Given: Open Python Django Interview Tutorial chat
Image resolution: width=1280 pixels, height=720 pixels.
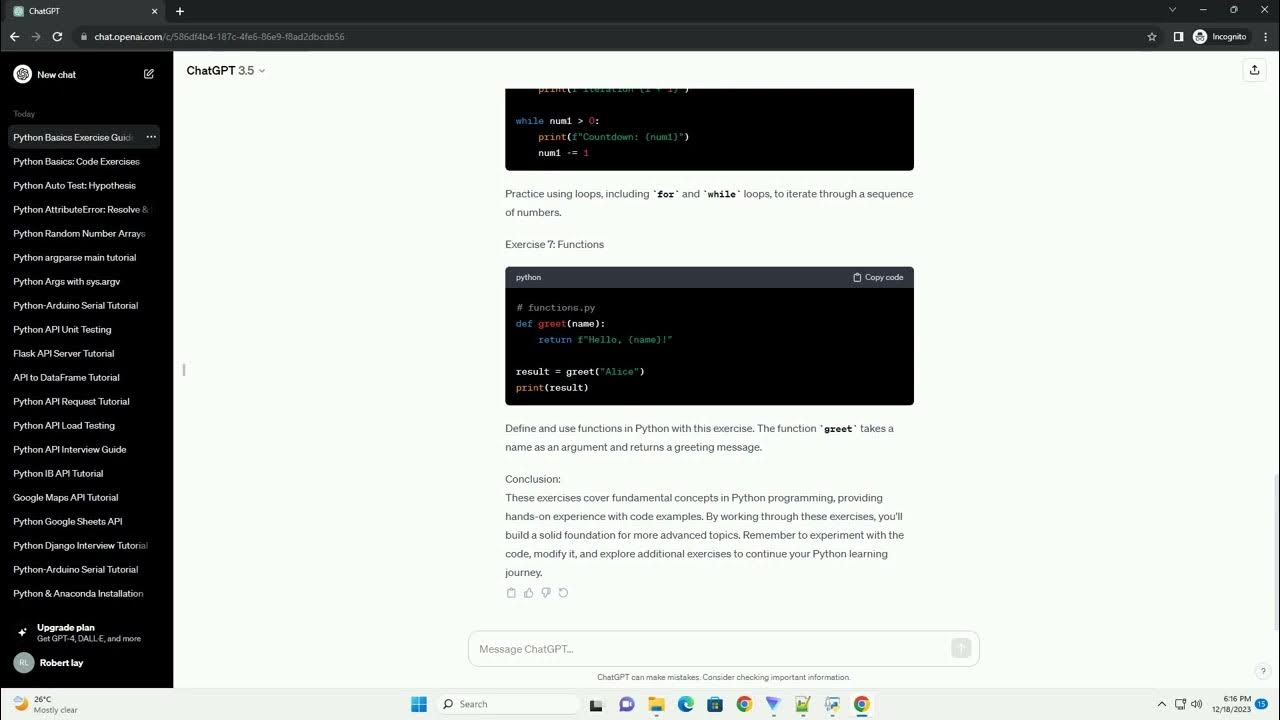Looking at the screenshot, I should pos(84,545).
